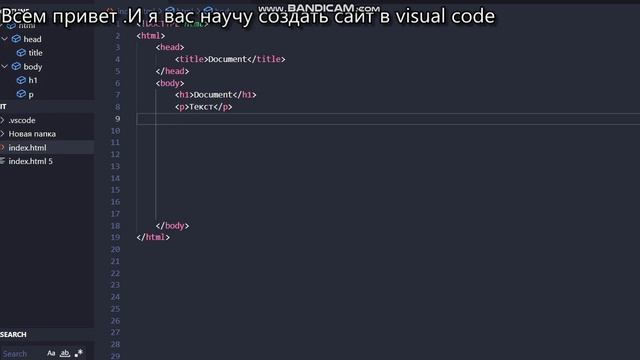Screen dimensions: 640x360
Task: Click the h1 symbol icon in outline
Action: 21,80
